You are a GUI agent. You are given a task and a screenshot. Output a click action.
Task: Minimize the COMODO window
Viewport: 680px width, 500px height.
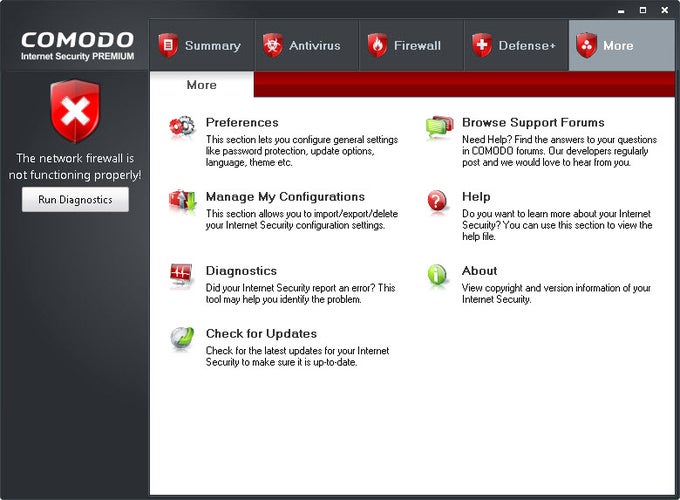pos(621,10)
